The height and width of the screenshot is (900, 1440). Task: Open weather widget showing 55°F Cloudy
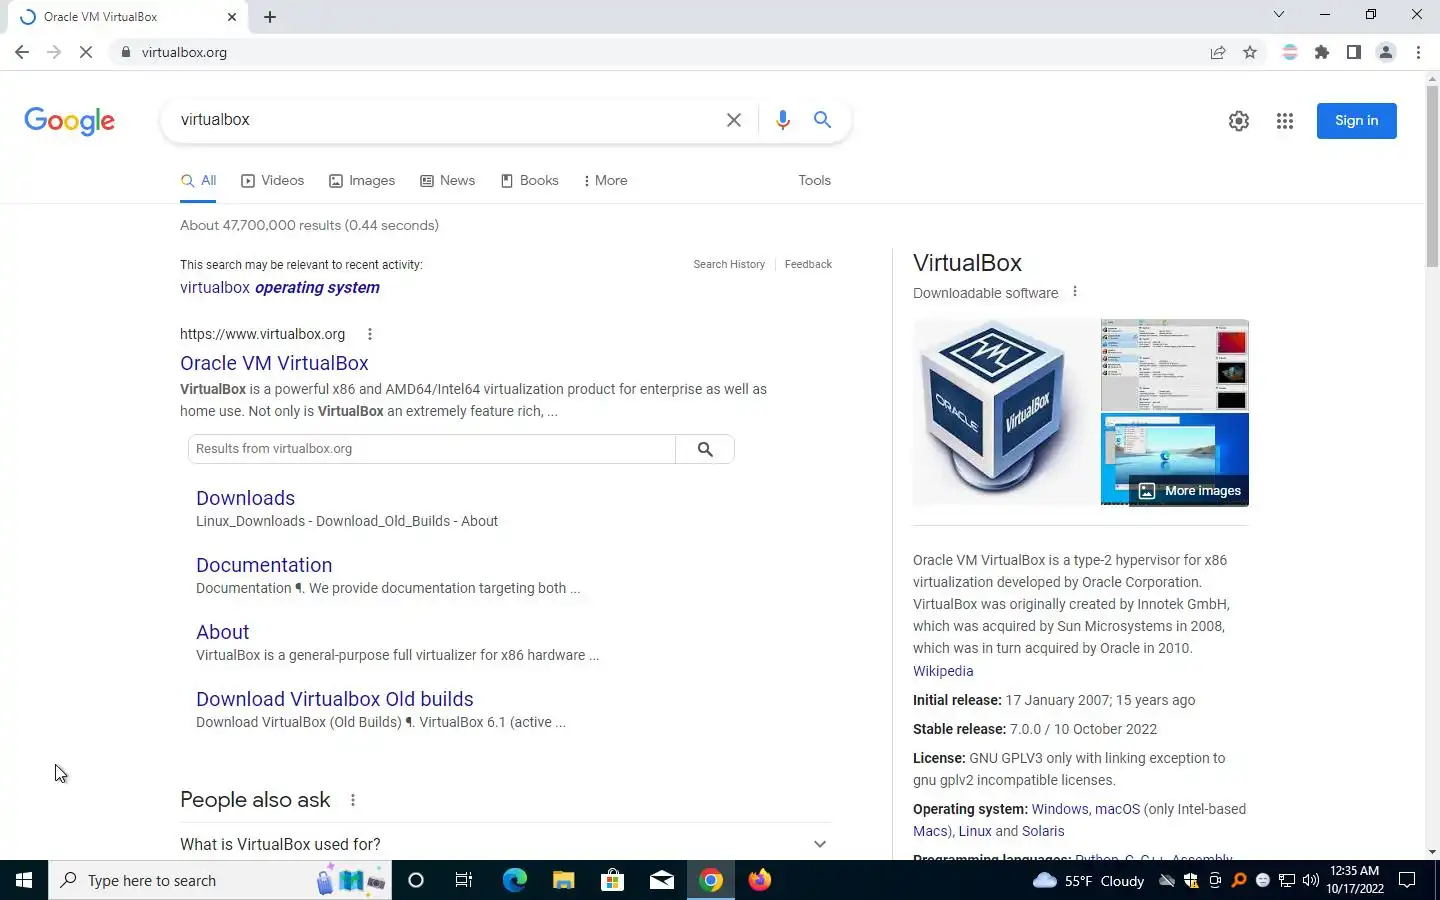coord(1088,881)
